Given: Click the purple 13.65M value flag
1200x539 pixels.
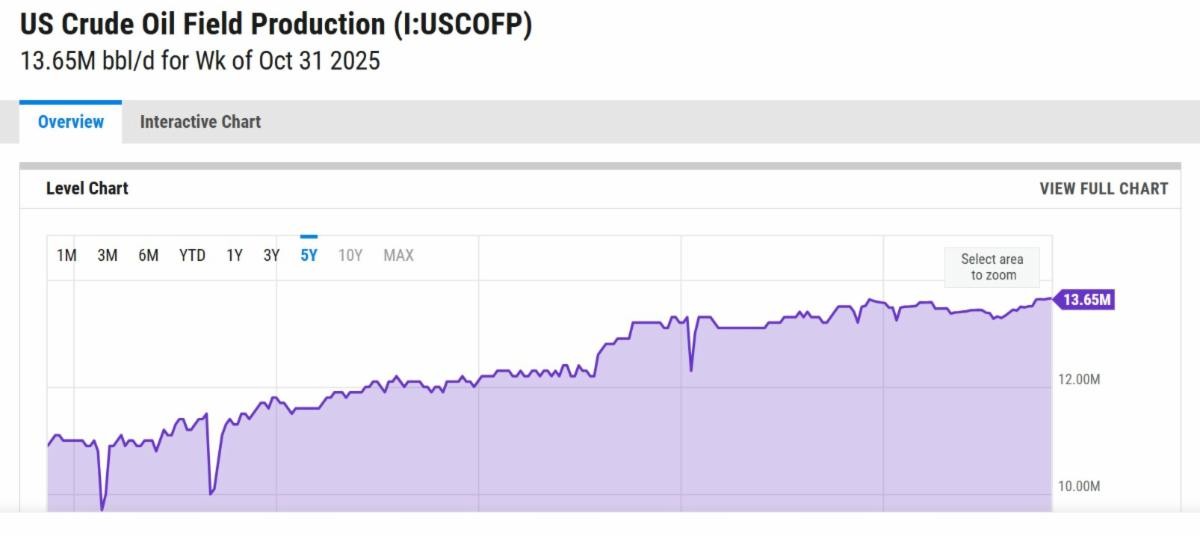Looking at the screenshot, I should (x=1087, y=299).
